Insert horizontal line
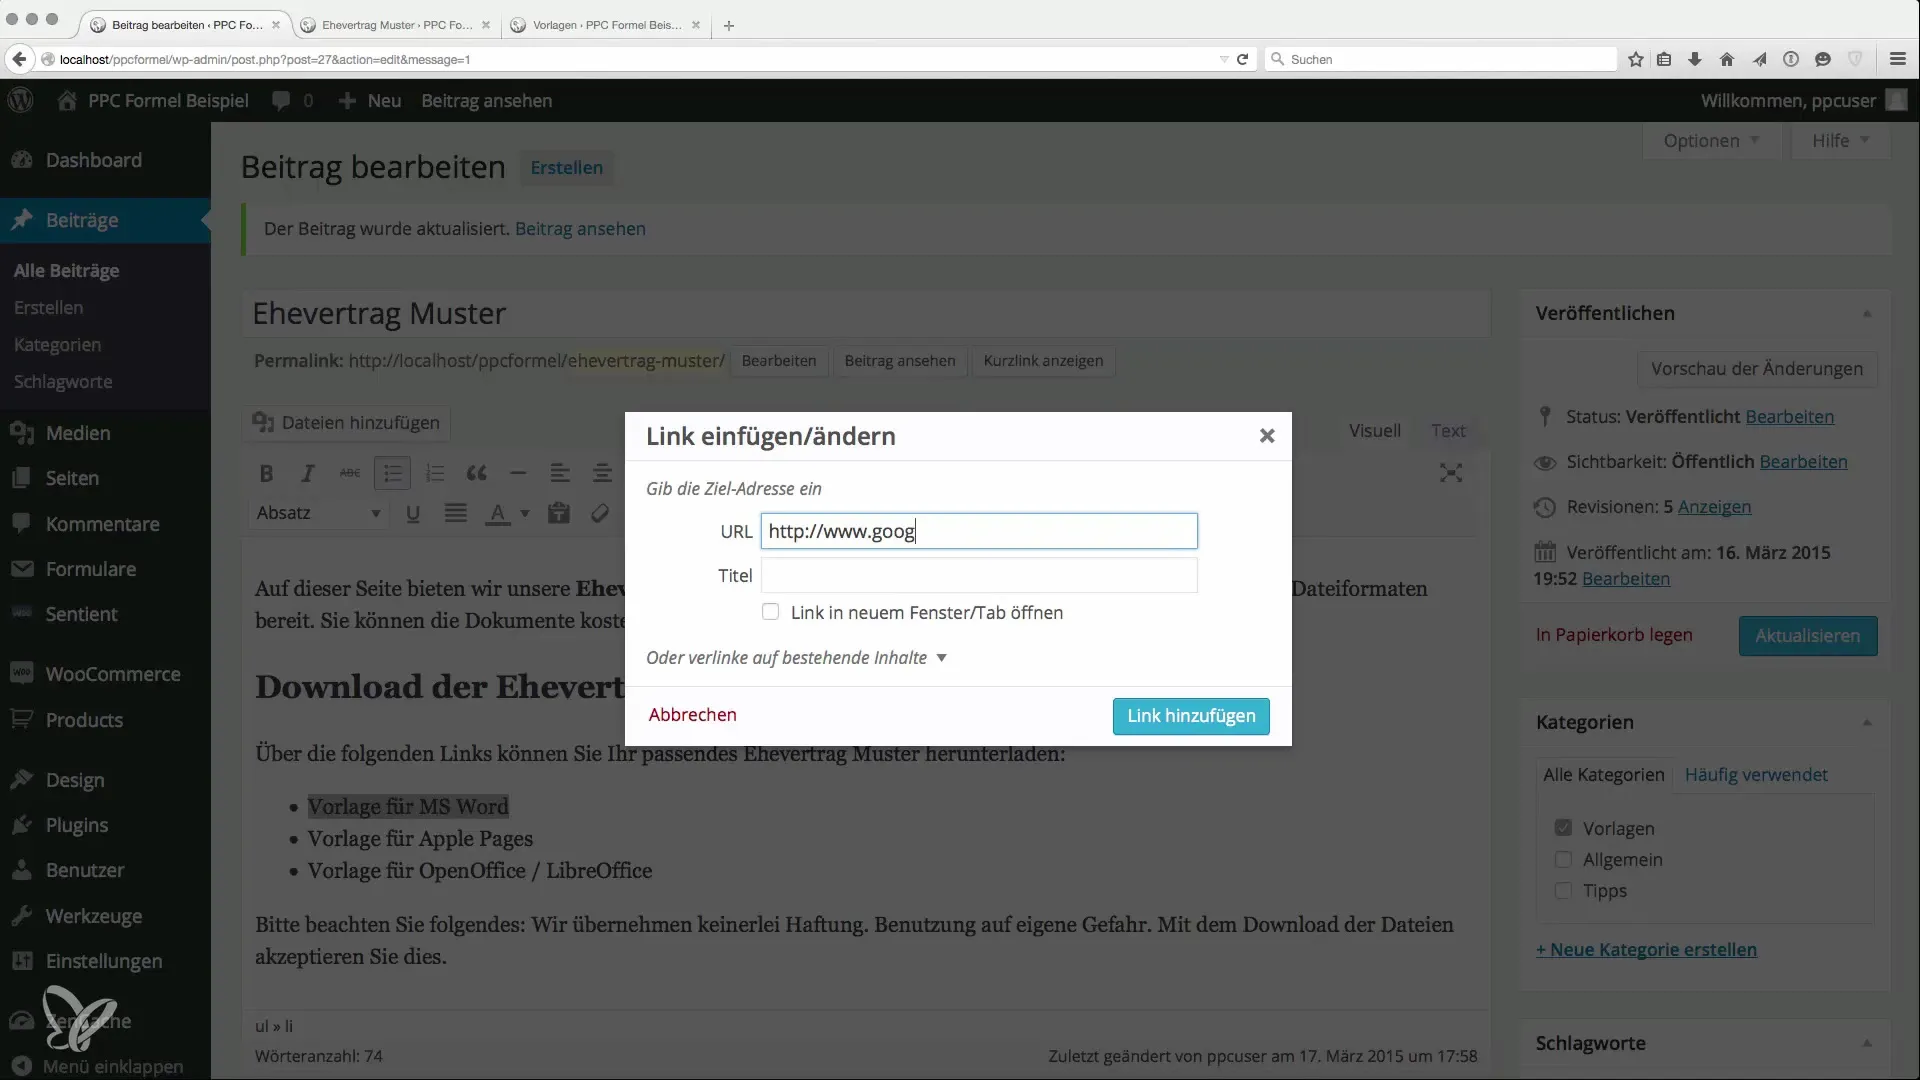Image resolution: width=1920 pixels, height=1080 pixels. 518,473
